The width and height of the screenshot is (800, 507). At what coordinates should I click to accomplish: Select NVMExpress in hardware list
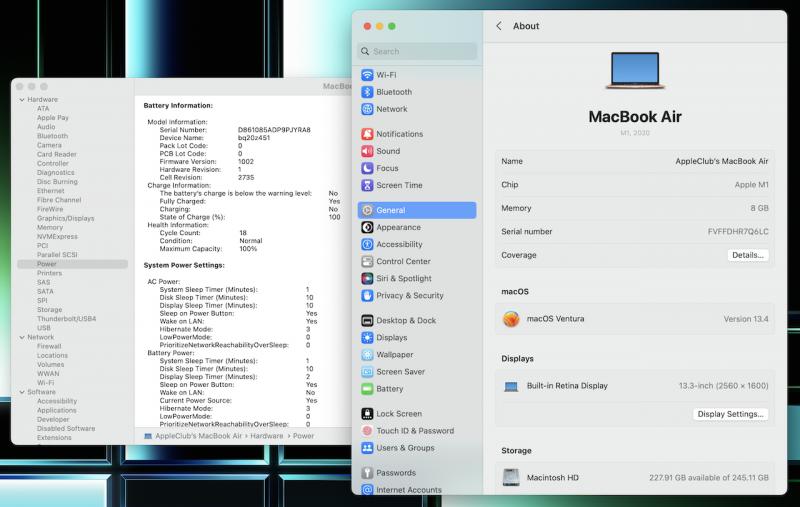pos(57,237)
